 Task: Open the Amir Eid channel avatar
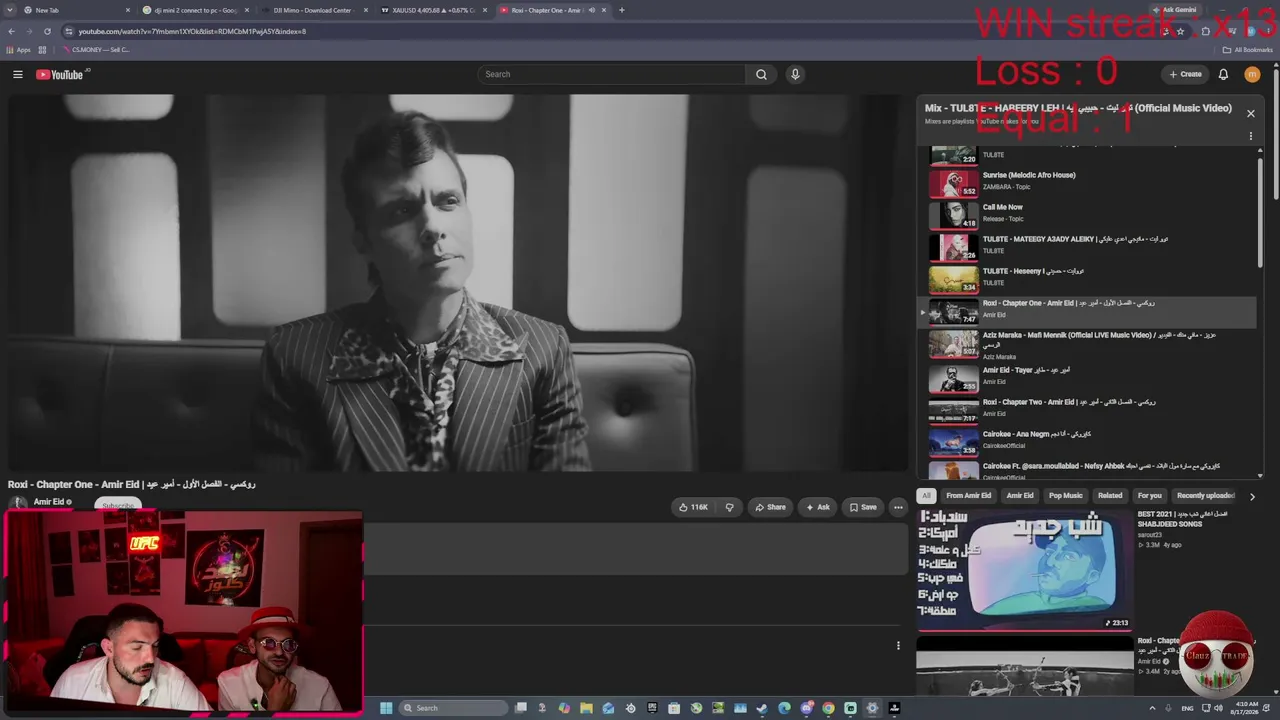coord(18,503)
